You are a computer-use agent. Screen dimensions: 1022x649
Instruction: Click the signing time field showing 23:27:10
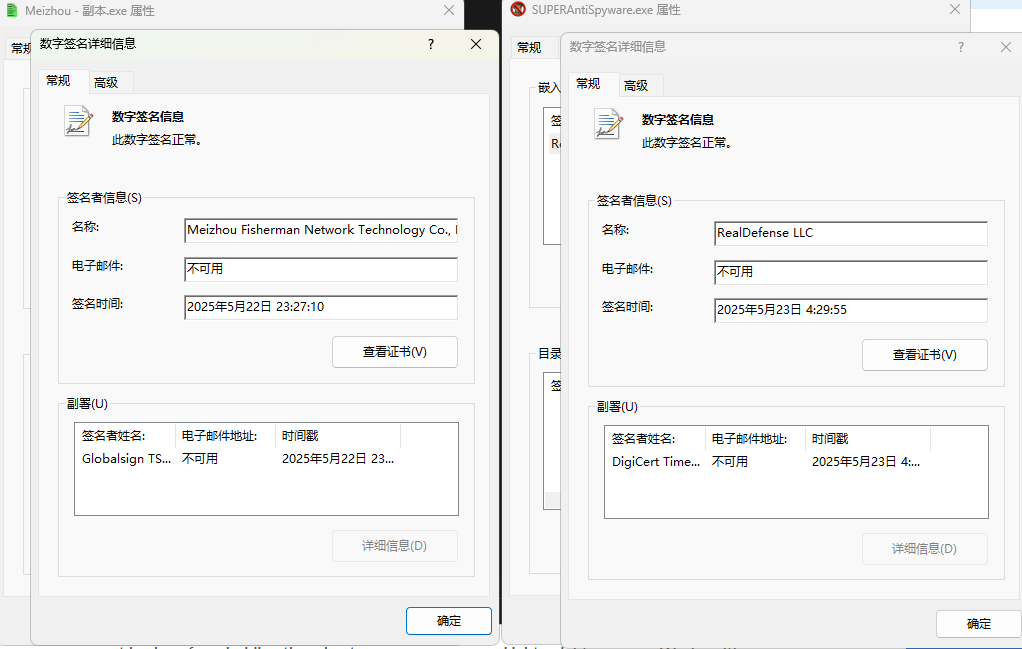point(321,308)
